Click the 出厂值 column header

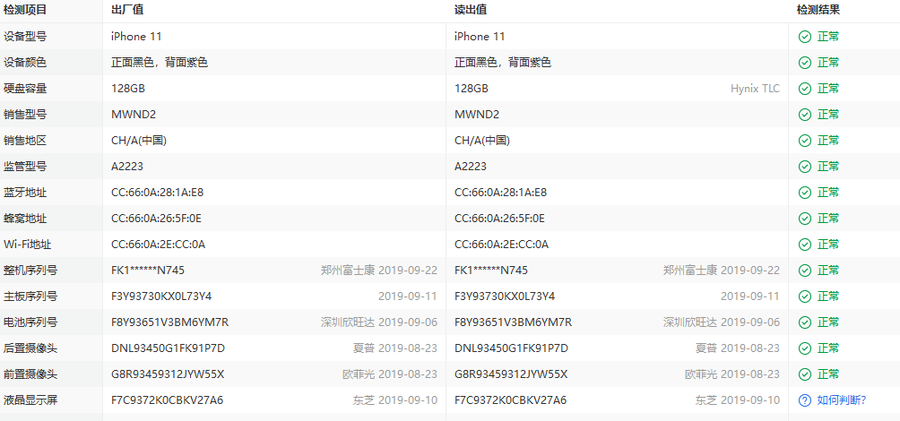click(x=127, y=10)
